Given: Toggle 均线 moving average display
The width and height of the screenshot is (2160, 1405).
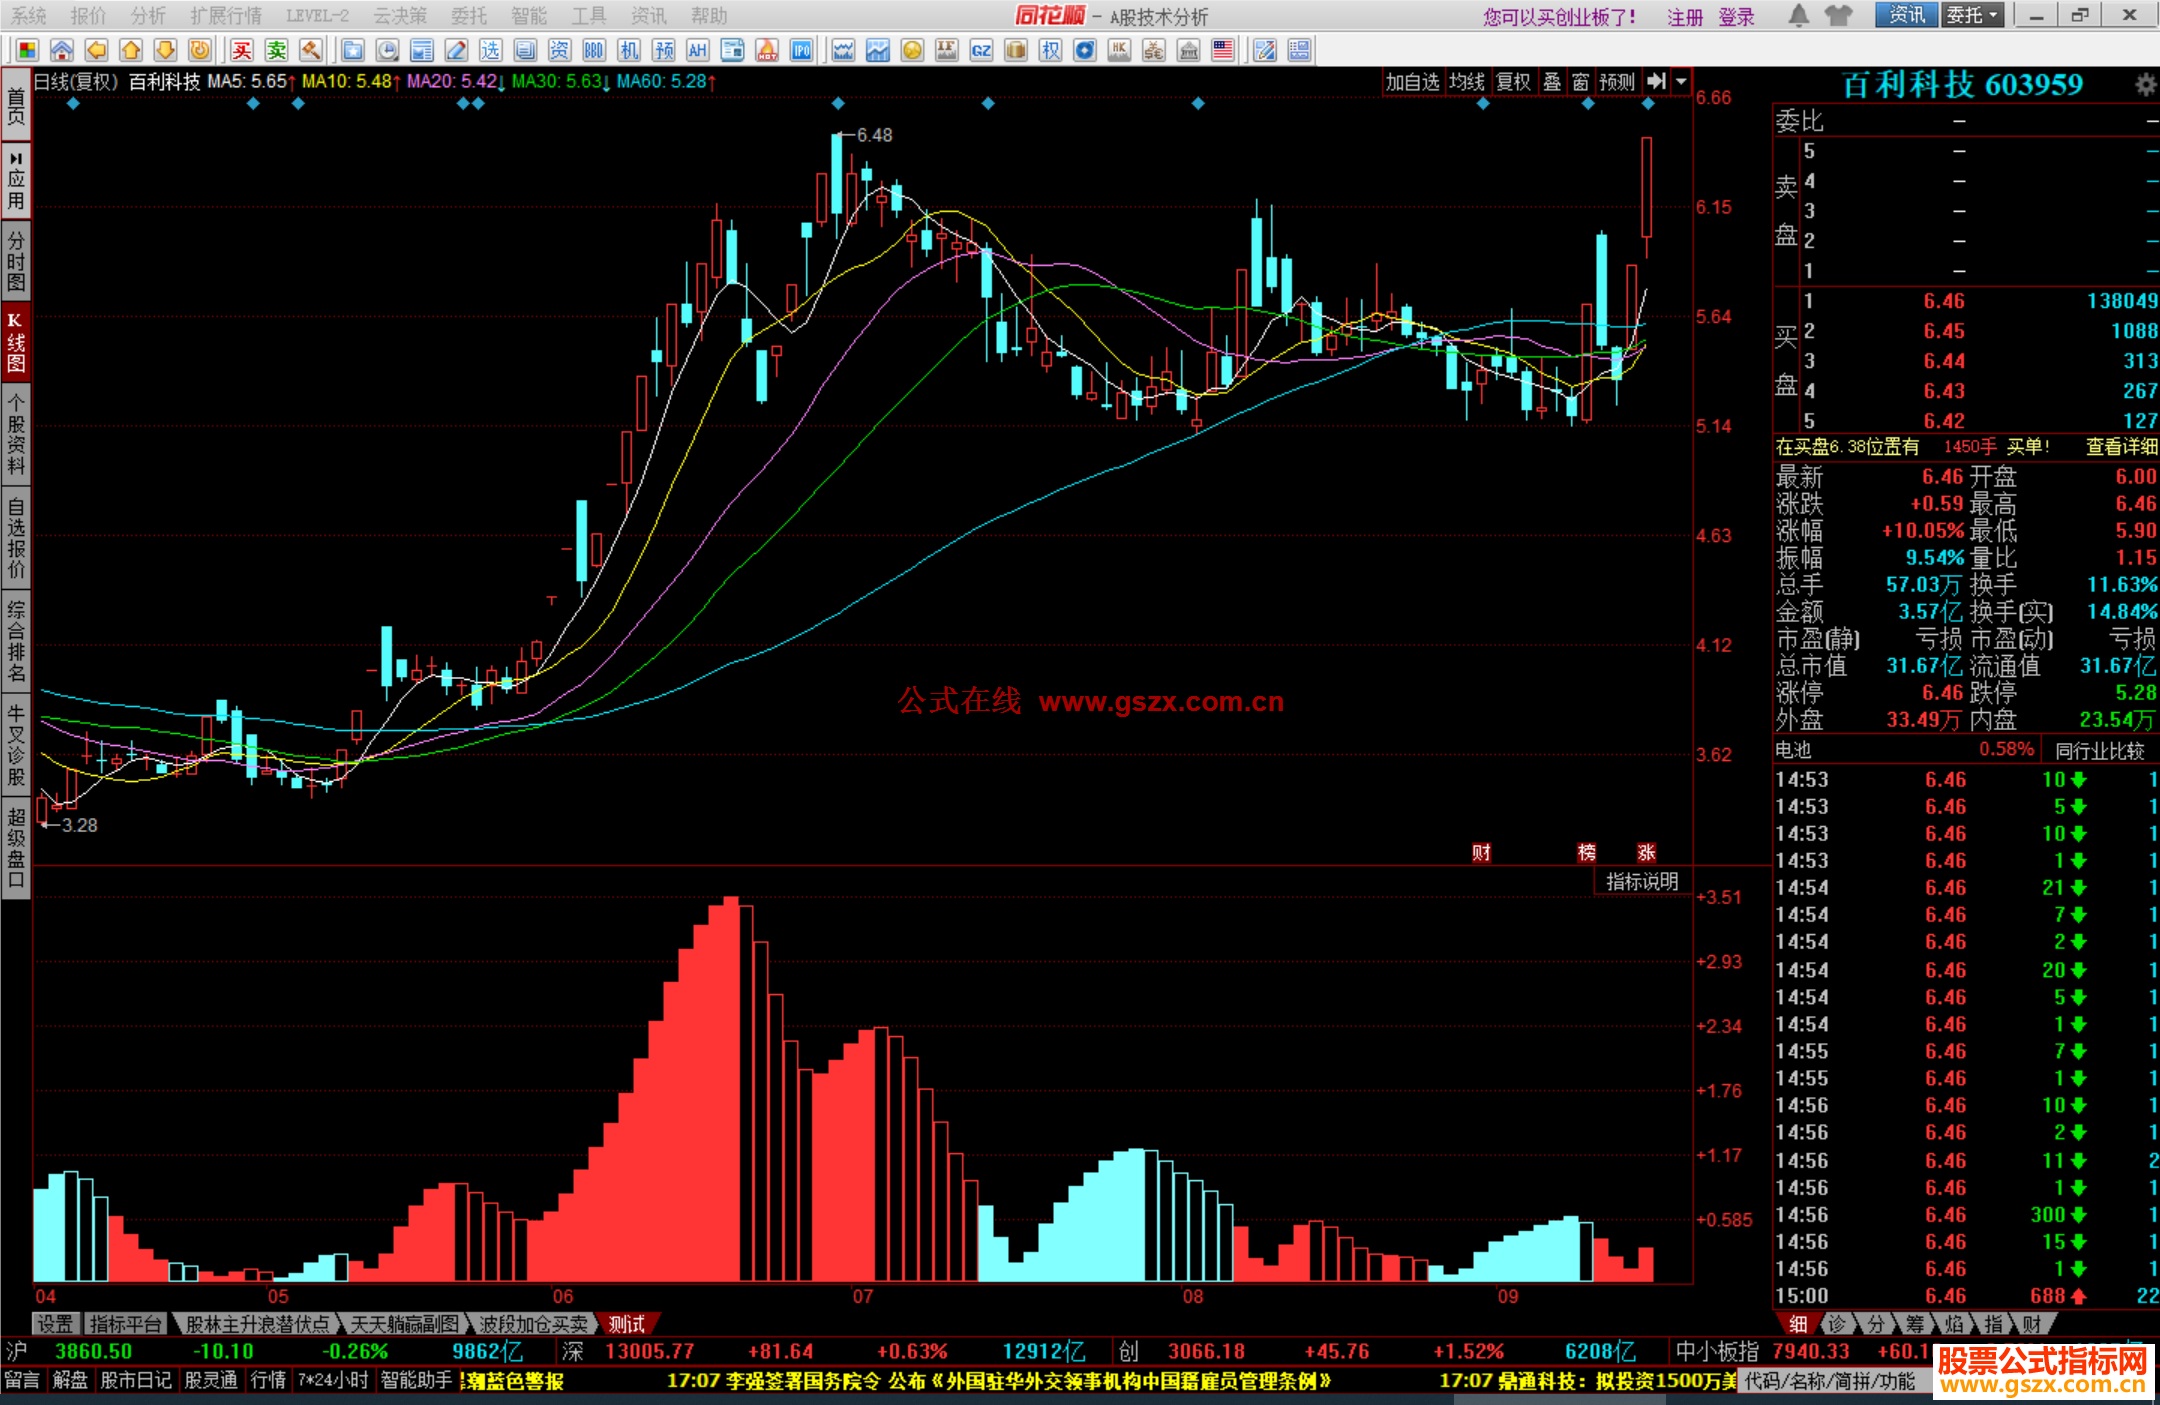Looking at the screenshot, I should coord(1467,82).
